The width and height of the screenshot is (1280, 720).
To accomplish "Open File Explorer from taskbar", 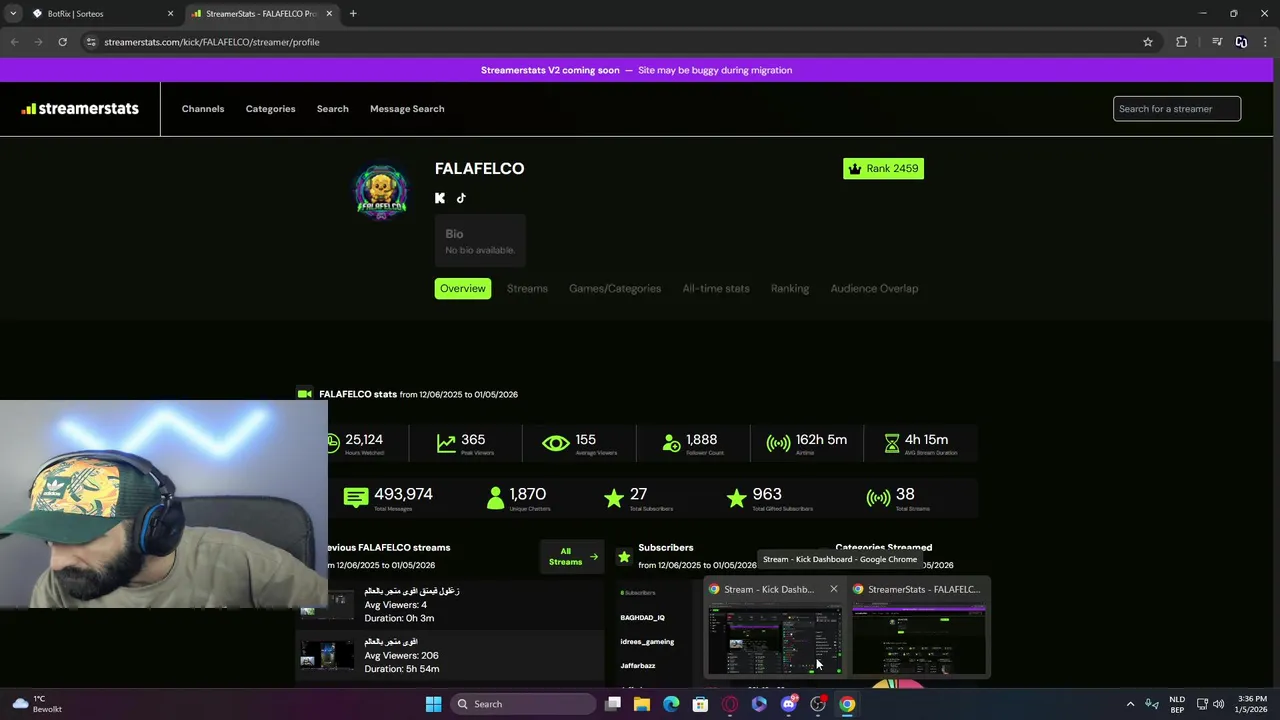I will click(642, 704).
